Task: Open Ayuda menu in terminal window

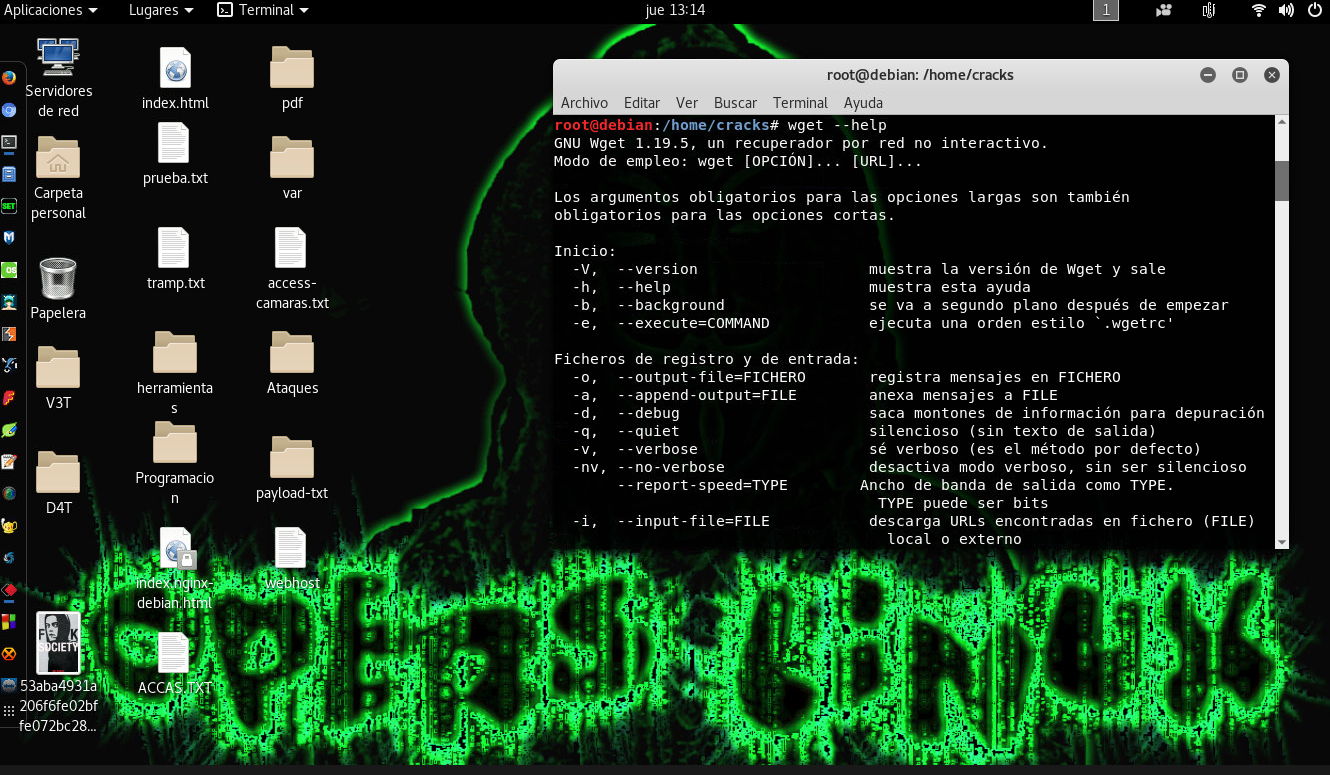Action: (863, 102)
